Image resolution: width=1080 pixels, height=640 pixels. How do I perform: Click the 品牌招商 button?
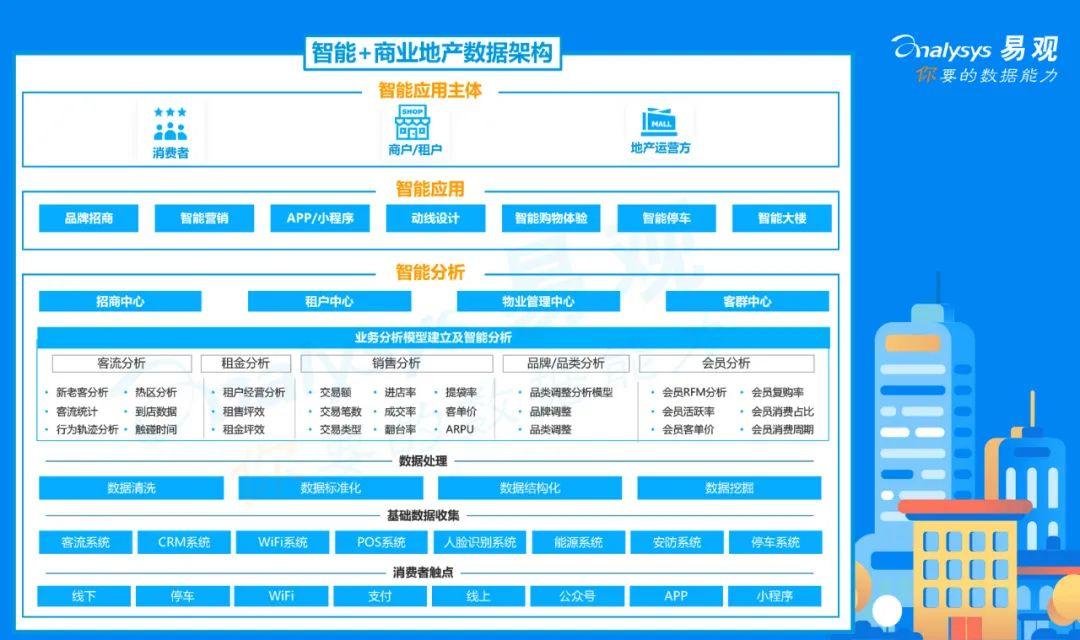pyautogui.click(x=87, y=218)
